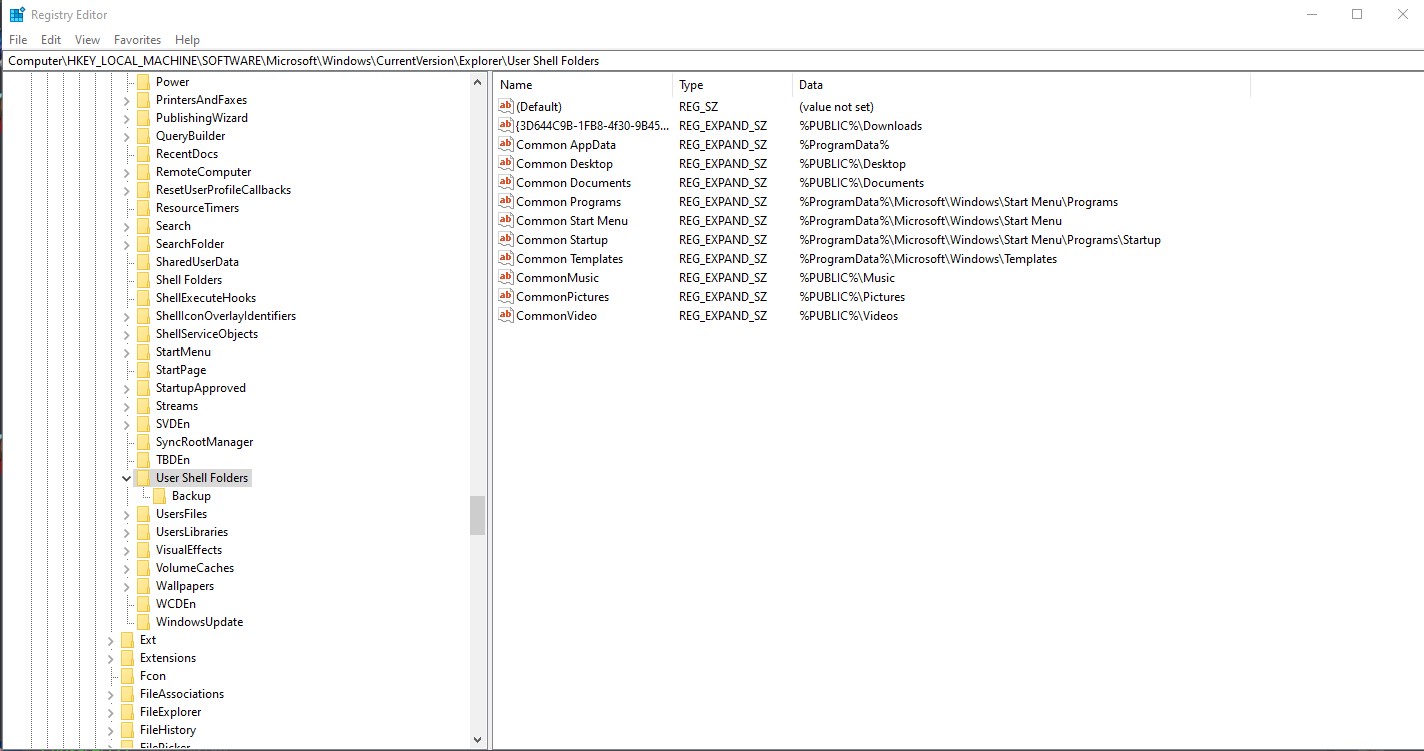Click the Common Templates value icon
This screenshot has width=1424, height=751.
coord(506,259)
